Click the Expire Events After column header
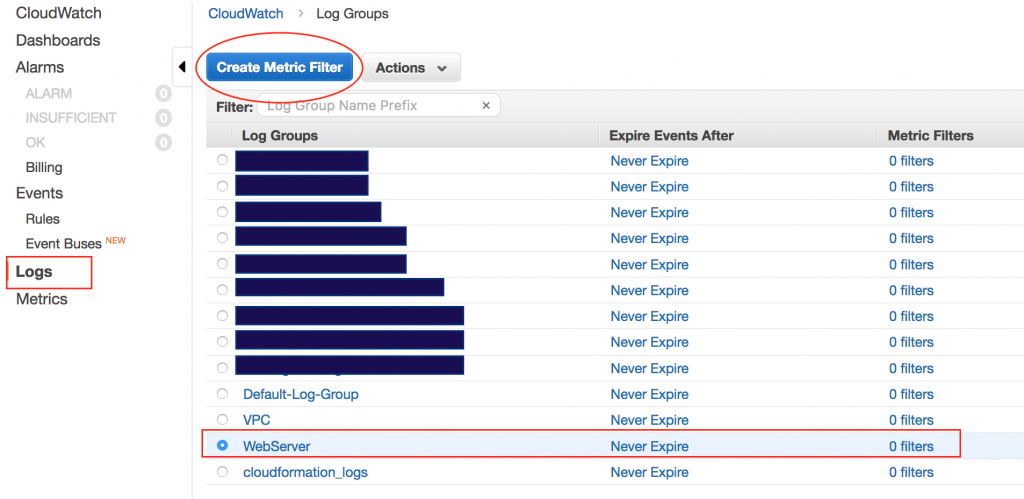 671,136
